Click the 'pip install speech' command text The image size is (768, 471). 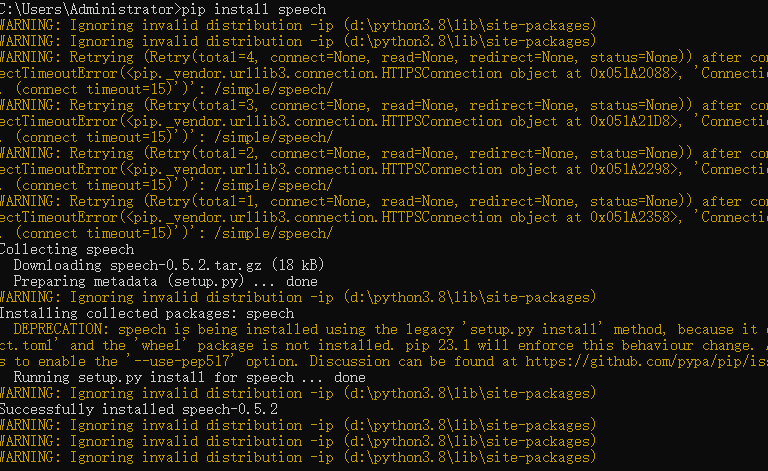(254, 10)
